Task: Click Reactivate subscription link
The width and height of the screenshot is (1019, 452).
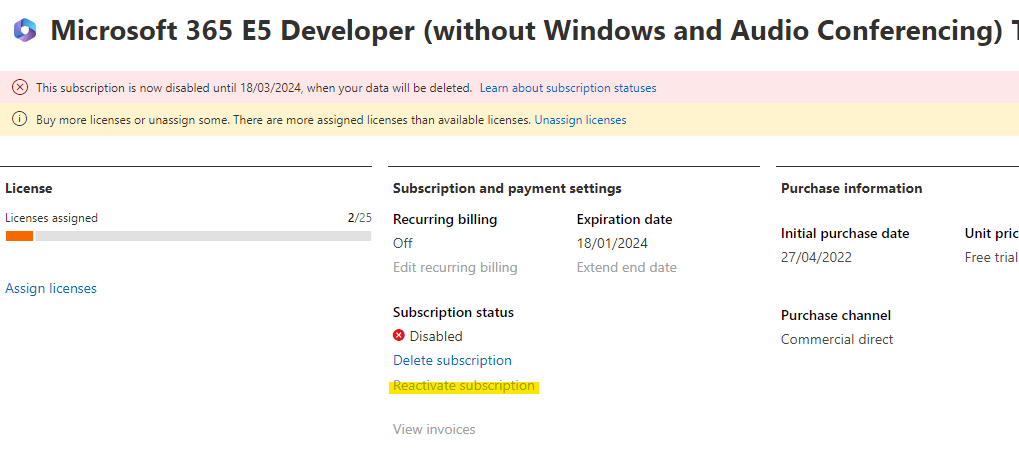Action: (x=464, y=386)
